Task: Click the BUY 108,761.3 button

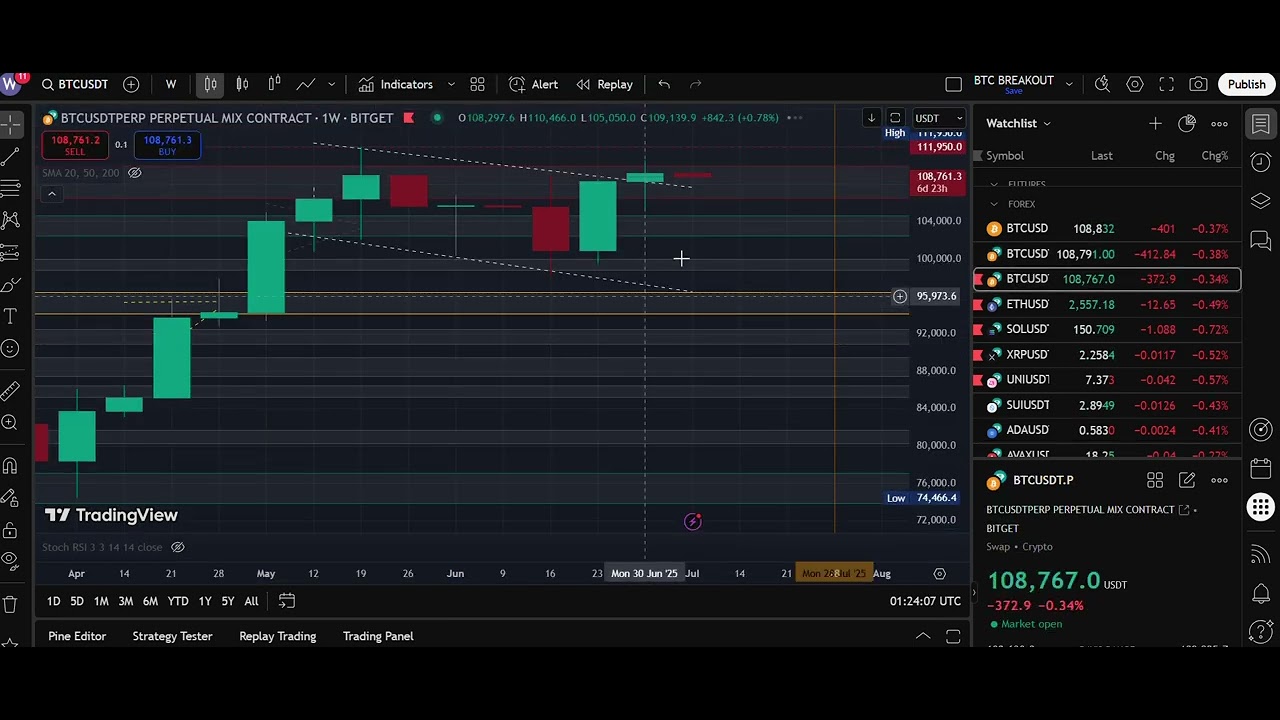Action: click(167, 145)
